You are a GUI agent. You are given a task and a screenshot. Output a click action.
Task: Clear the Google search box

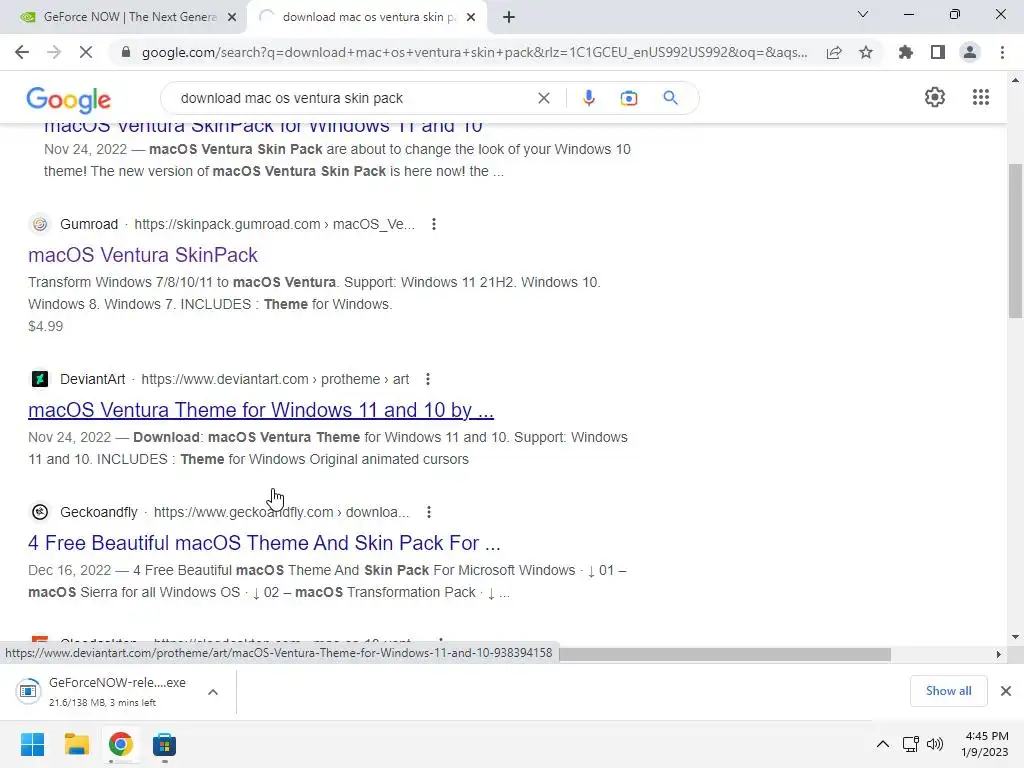coord(543,98)
